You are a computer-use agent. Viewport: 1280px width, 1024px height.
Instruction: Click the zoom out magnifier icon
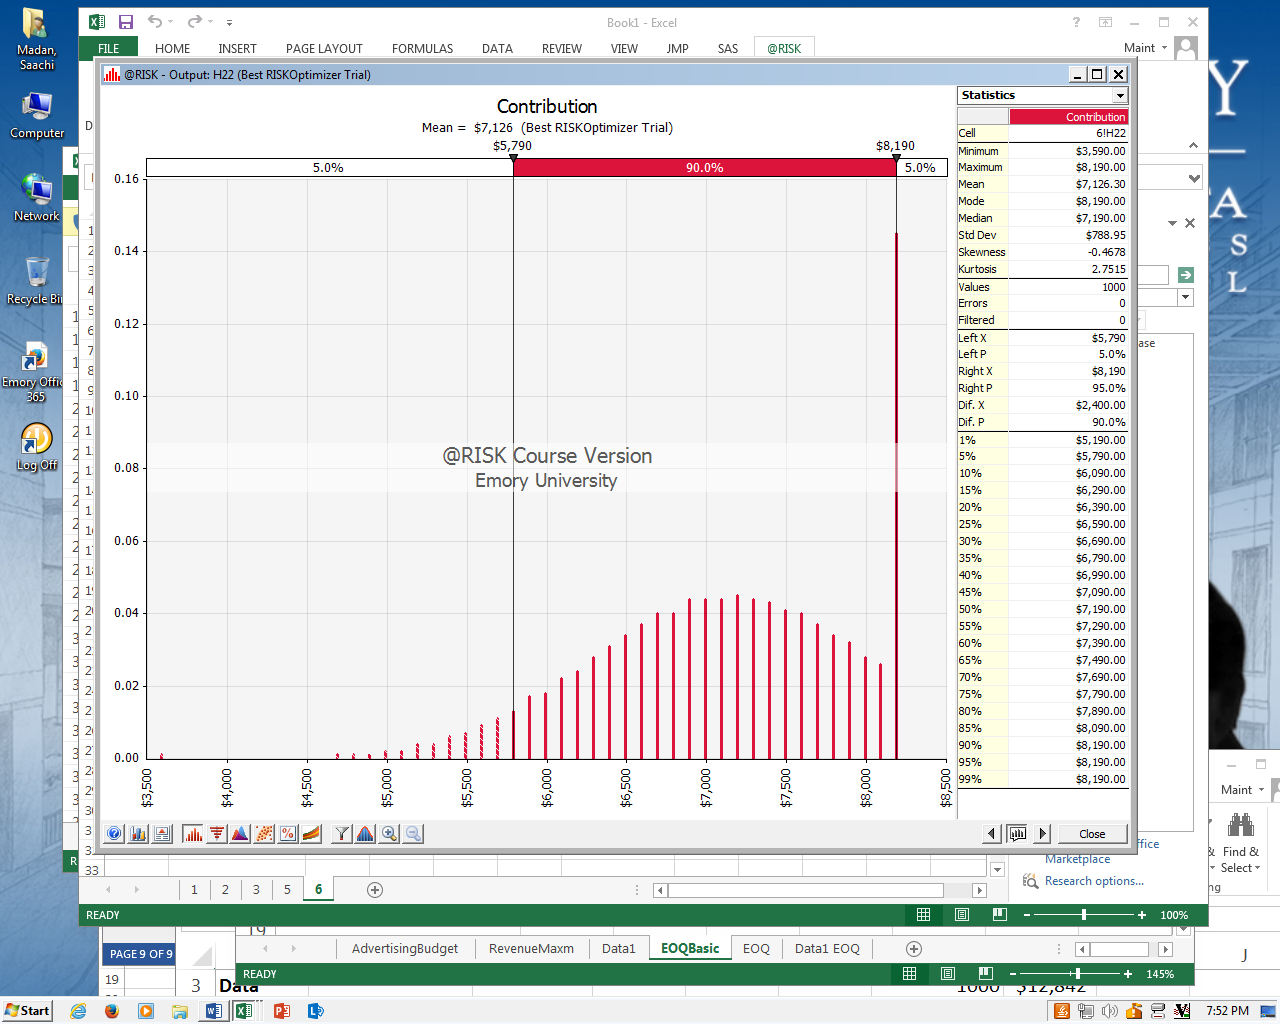click(x=413, y=834)
